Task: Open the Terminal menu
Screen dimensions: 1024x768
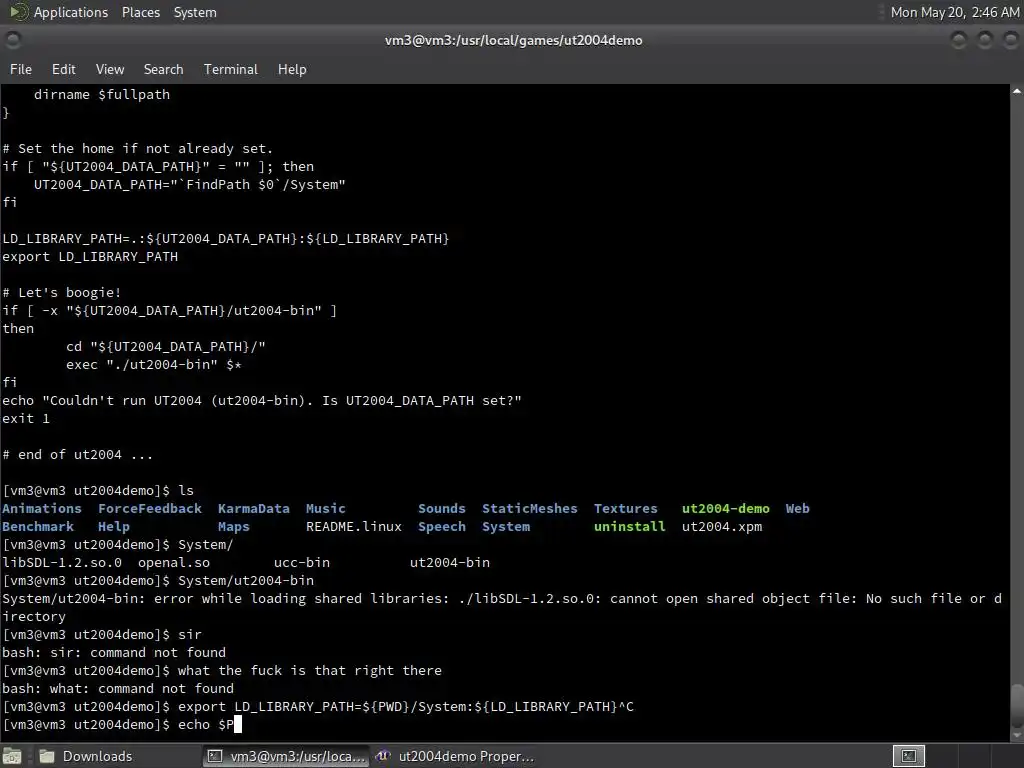Action: point(231,69)
